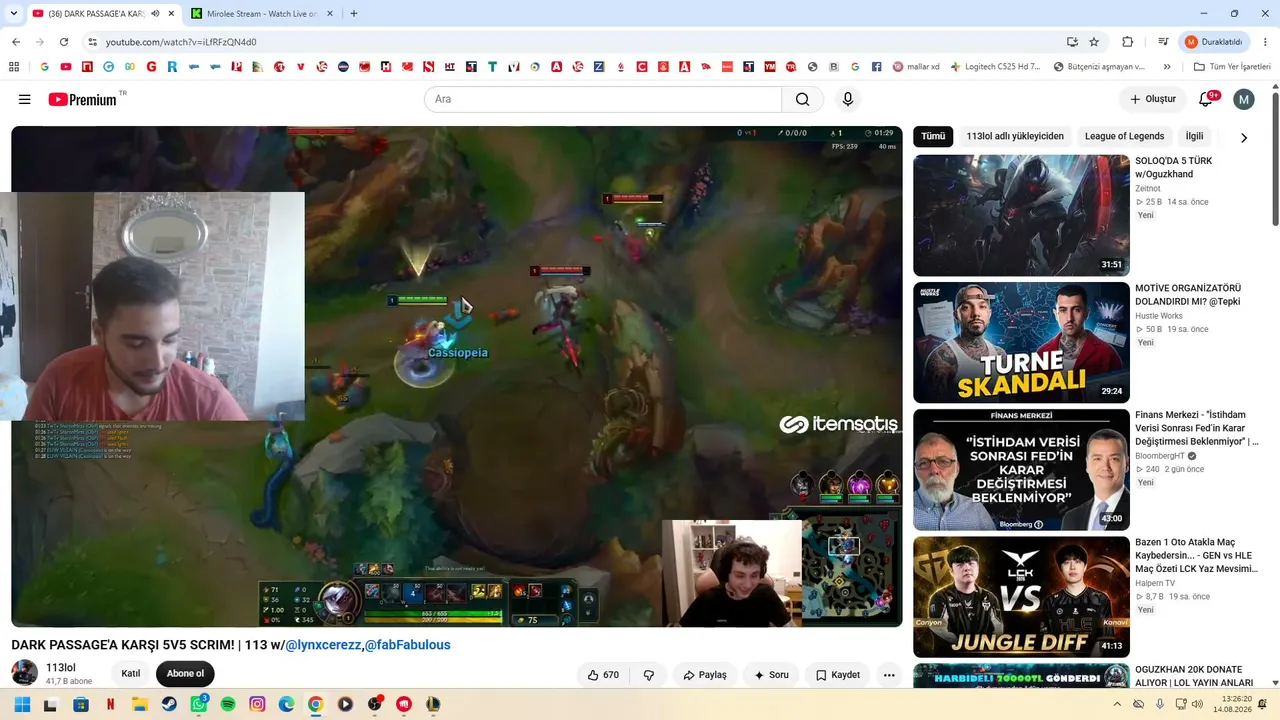The height and width of the screenshot is (720, 1280).
Task: Click the YouTube video player
Action: click(x=457, y=376)
